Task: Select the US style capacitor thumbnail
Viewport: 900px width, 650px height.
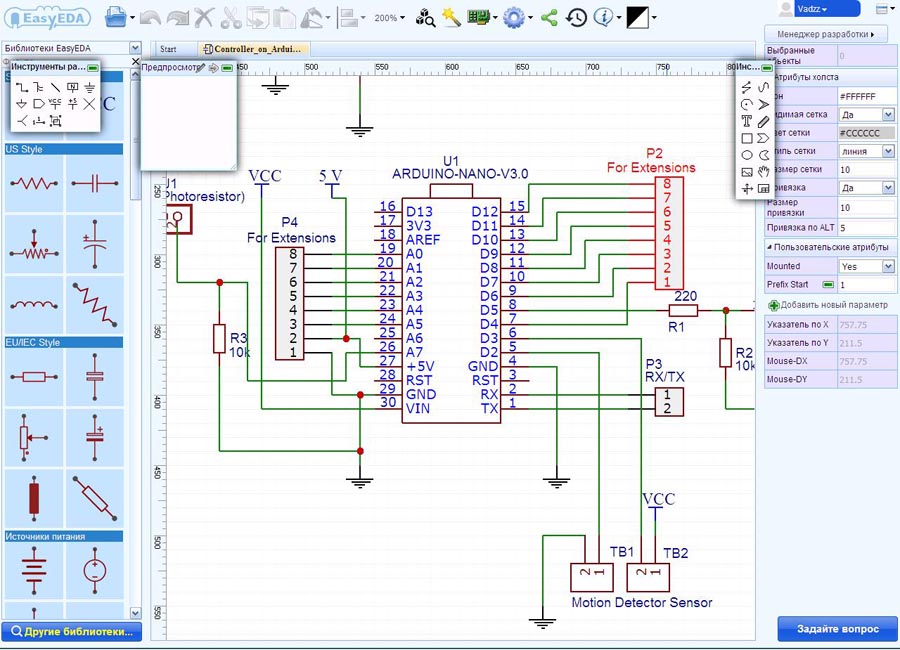Action: (x=95, y=184)
